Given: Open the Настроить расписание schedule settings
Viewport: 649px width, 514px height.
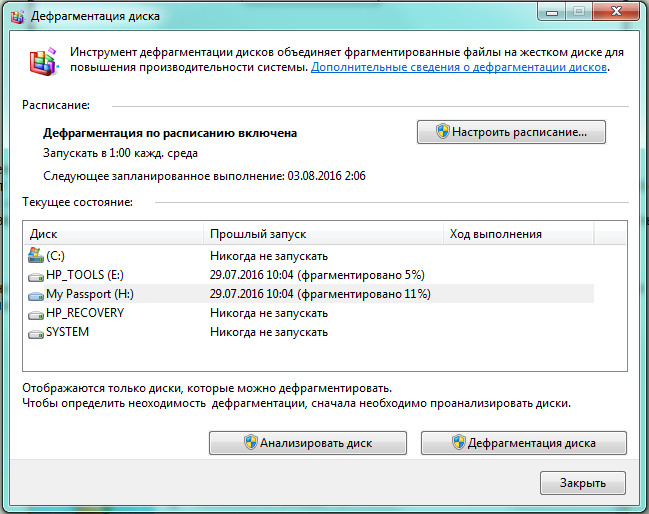Looking at the screenshot, I should [x=511, y=132].
